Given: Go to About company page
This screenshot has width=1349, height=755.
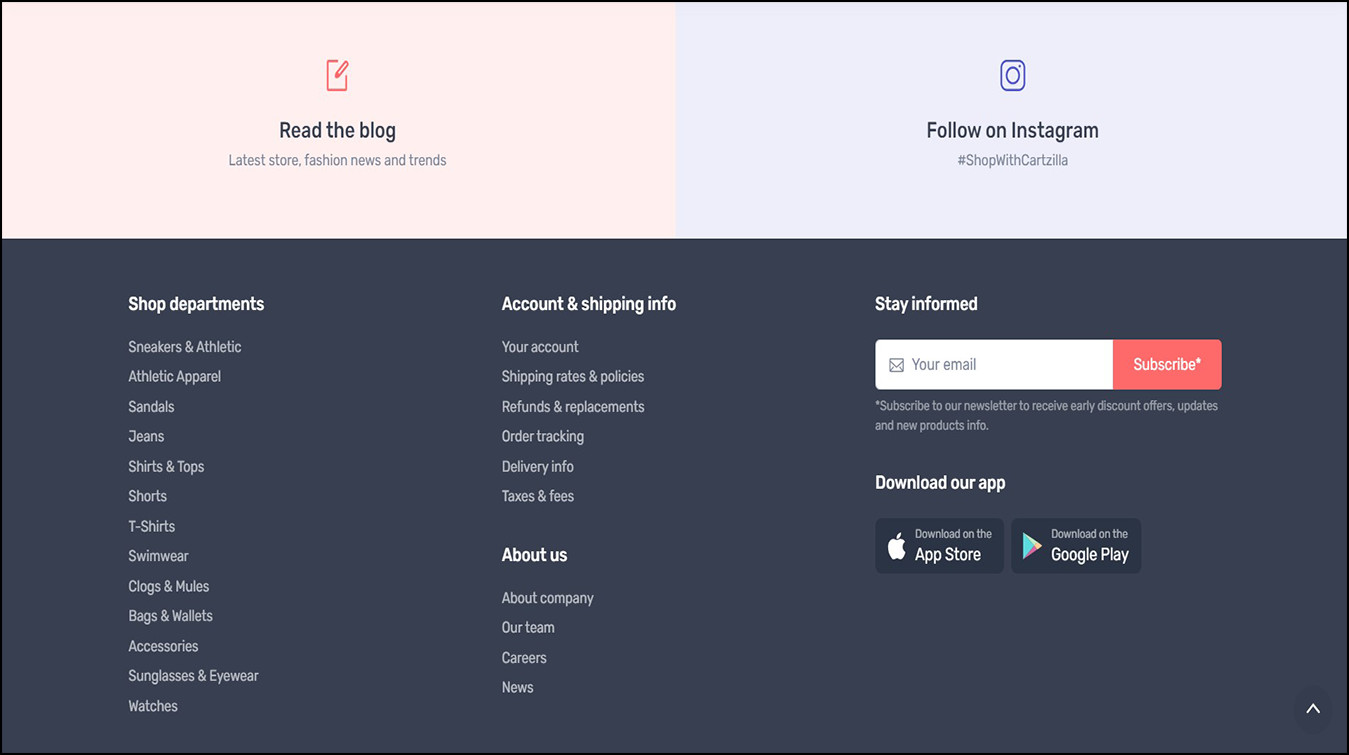Looking at the screenshot, I should [x=547, y=598].
